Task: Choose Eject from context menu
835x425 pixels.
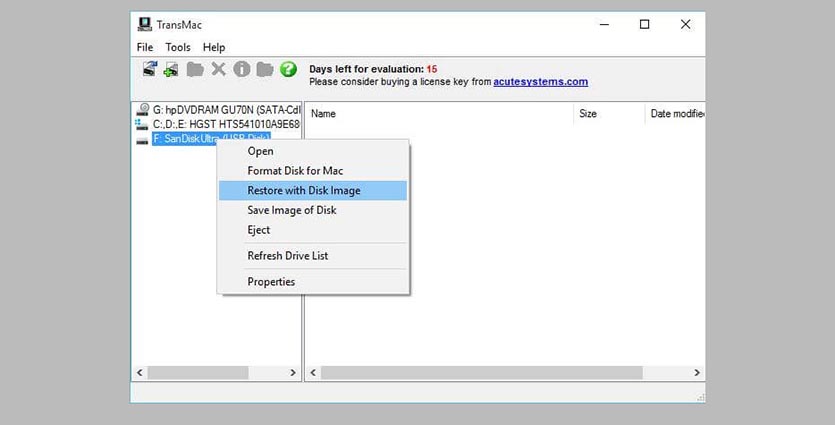Action: (259, 229)
